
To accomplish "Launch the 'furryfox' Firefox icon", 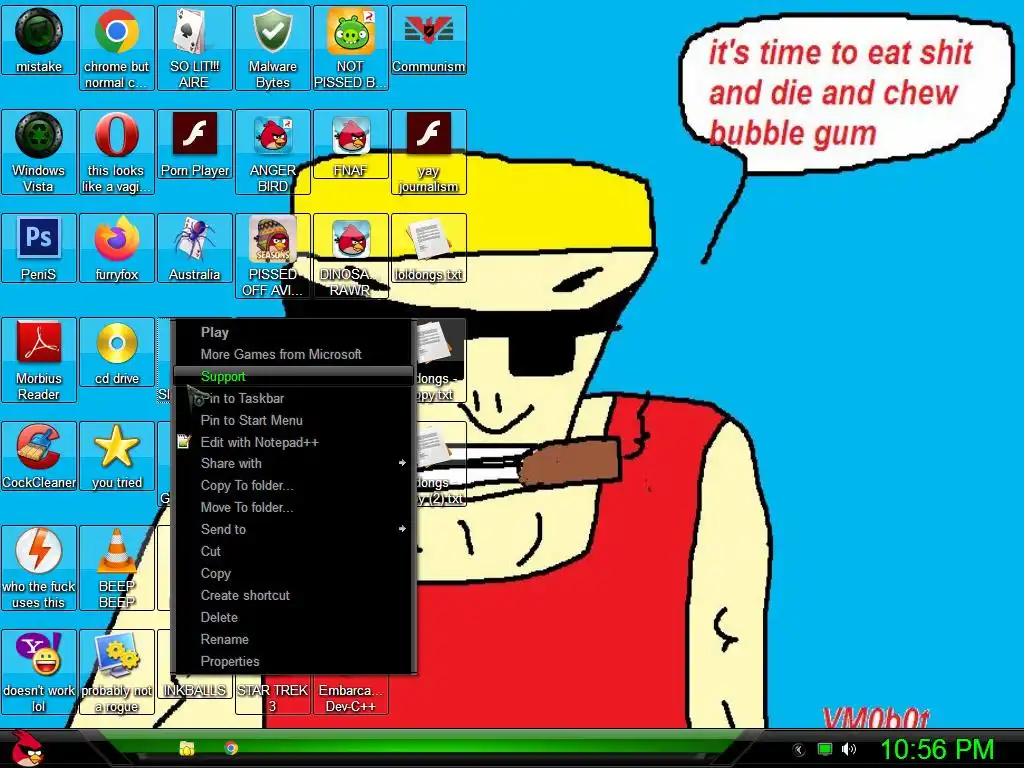I will coord(116,248).
